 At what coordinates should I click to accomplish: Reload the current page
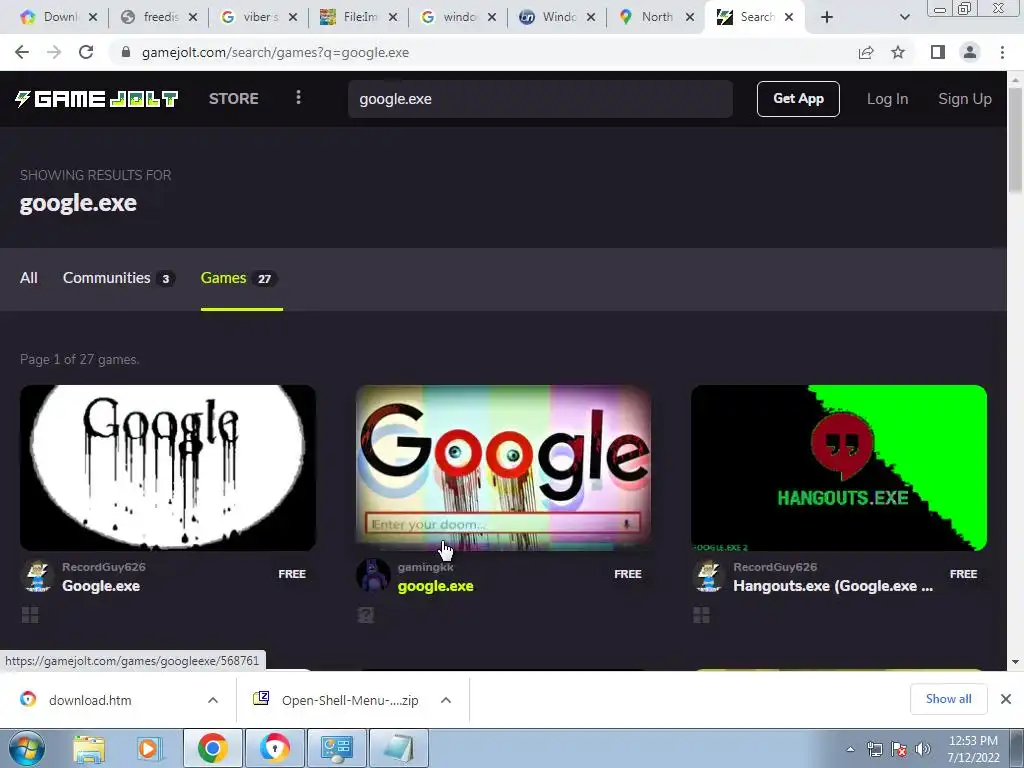(86, 52)
